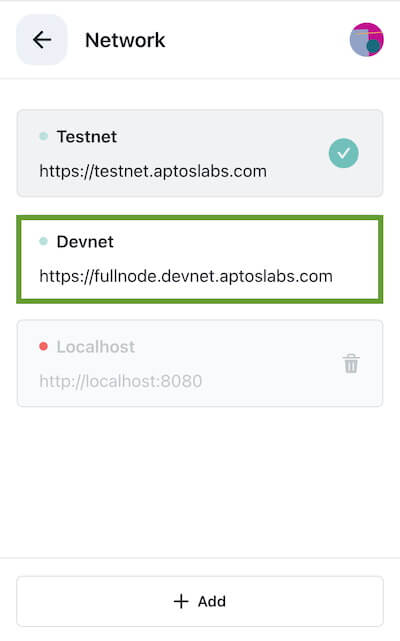Select the Testnet network name

tap(87, 137)
